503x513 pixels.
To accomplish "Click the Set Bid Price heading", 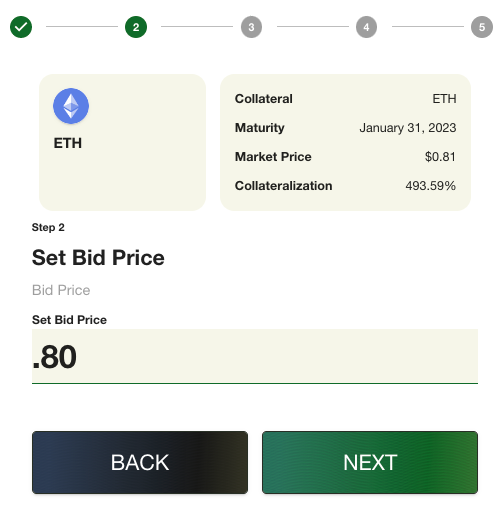I will click(98, 258).
